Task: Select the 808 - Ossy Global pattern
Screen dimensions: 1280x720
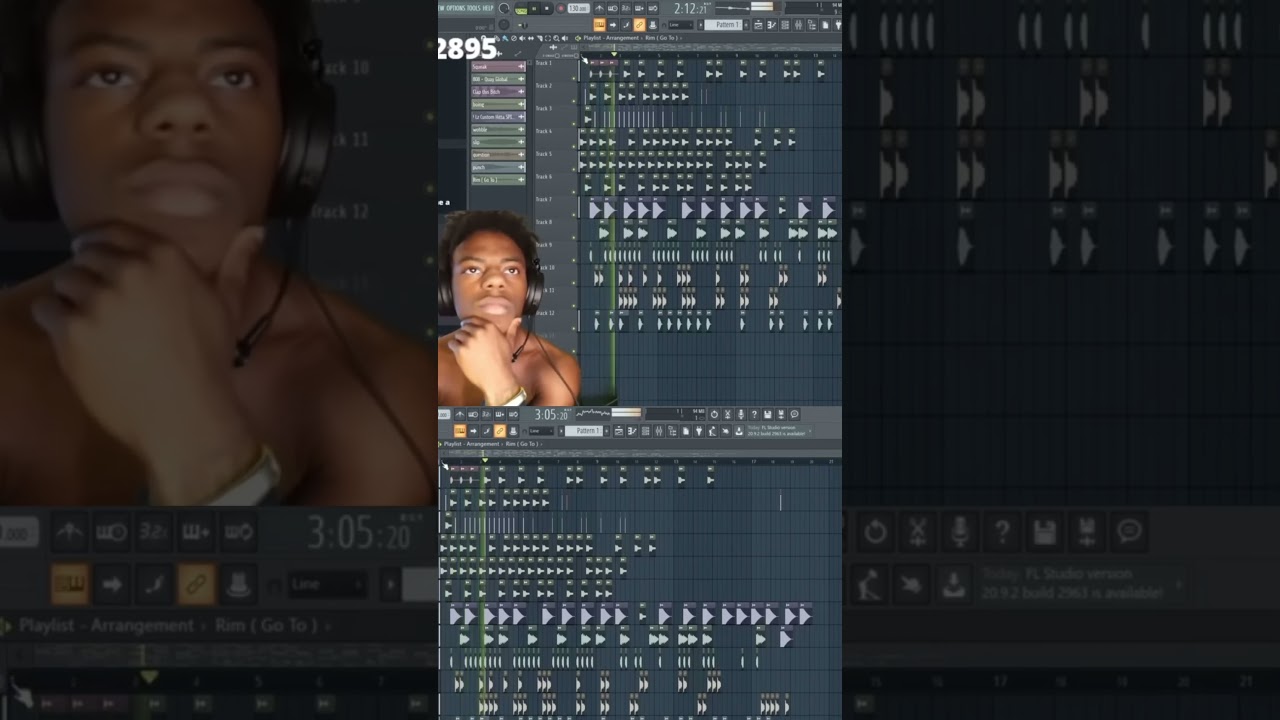Action: point(497,79)
